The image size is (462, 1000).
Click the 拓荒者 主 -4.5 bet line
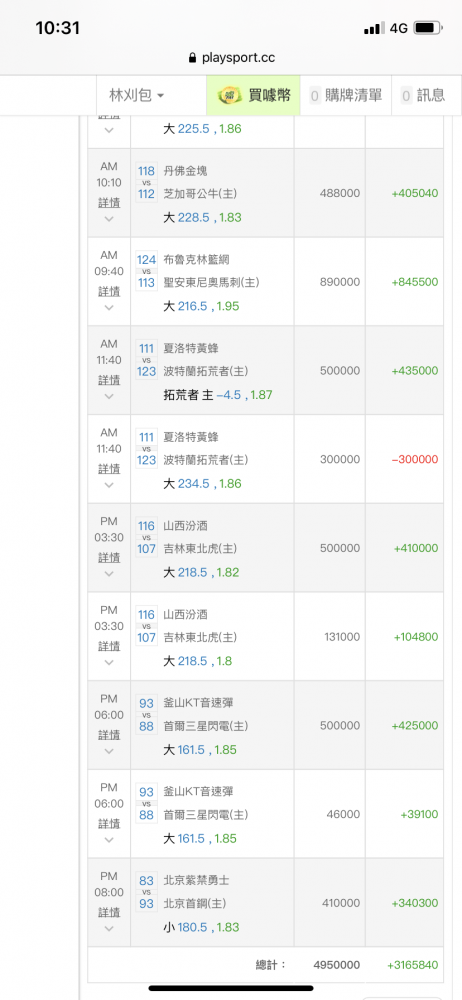(x=218, y=395)
